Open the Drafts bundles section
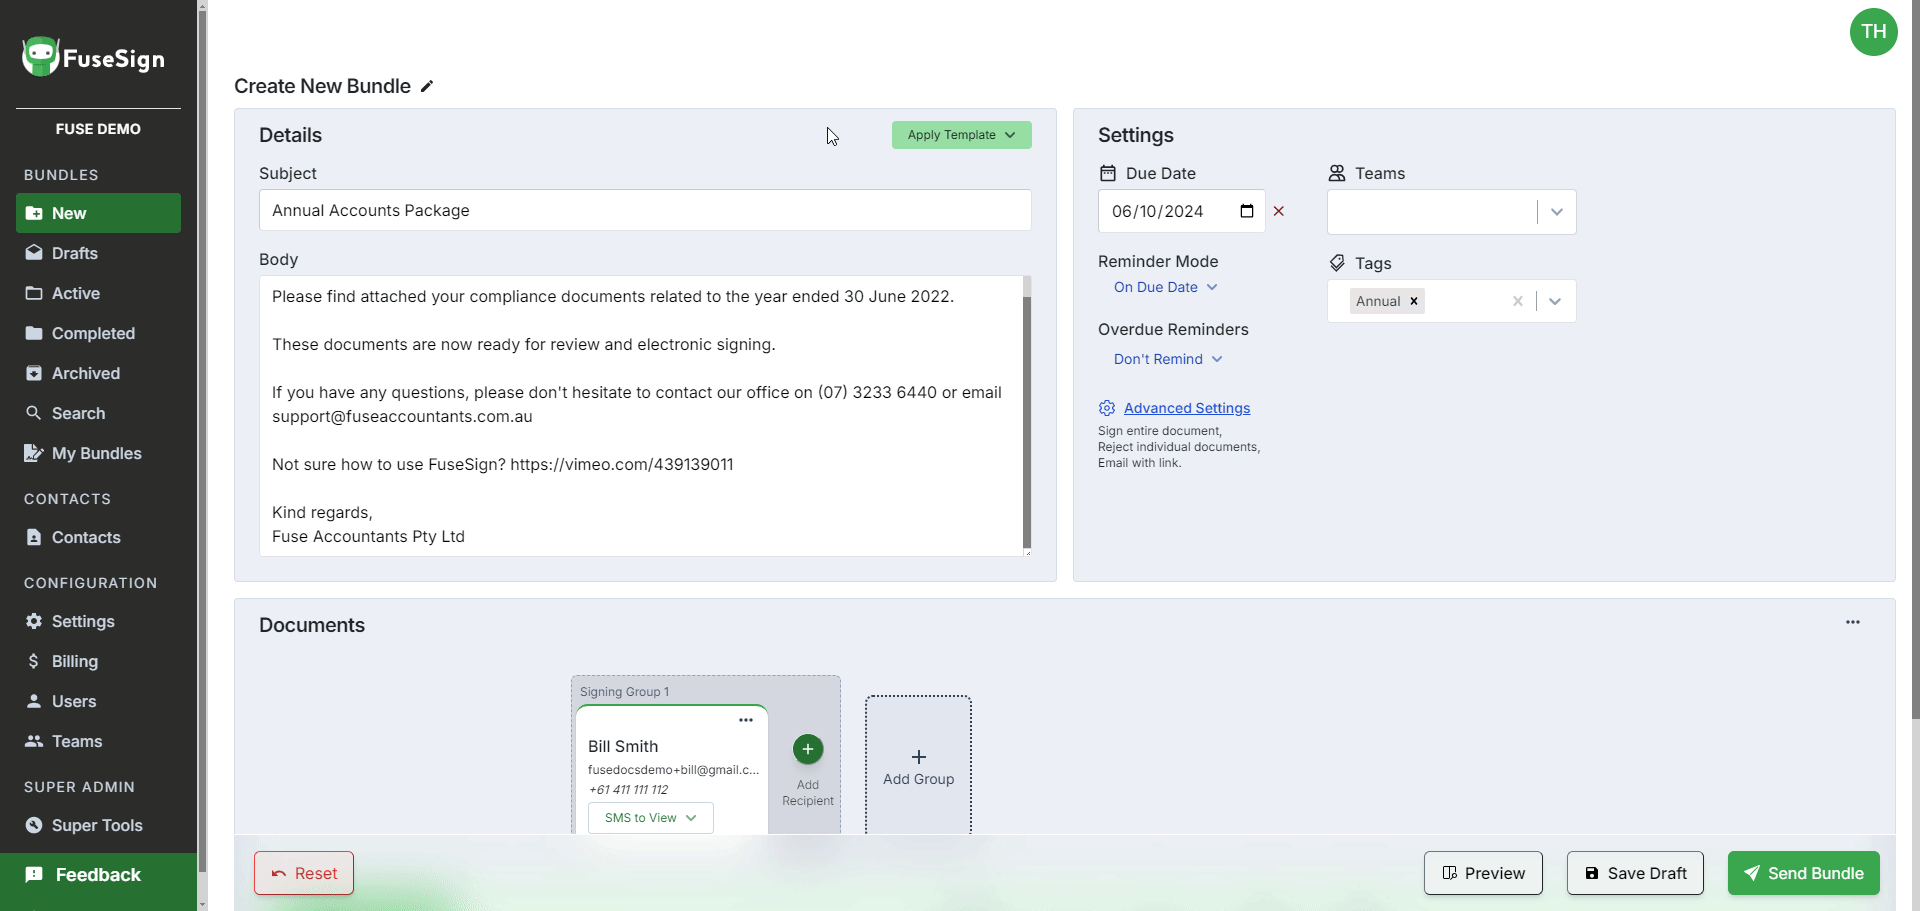This screenshot has height=911, width=1920. point(74,253)
